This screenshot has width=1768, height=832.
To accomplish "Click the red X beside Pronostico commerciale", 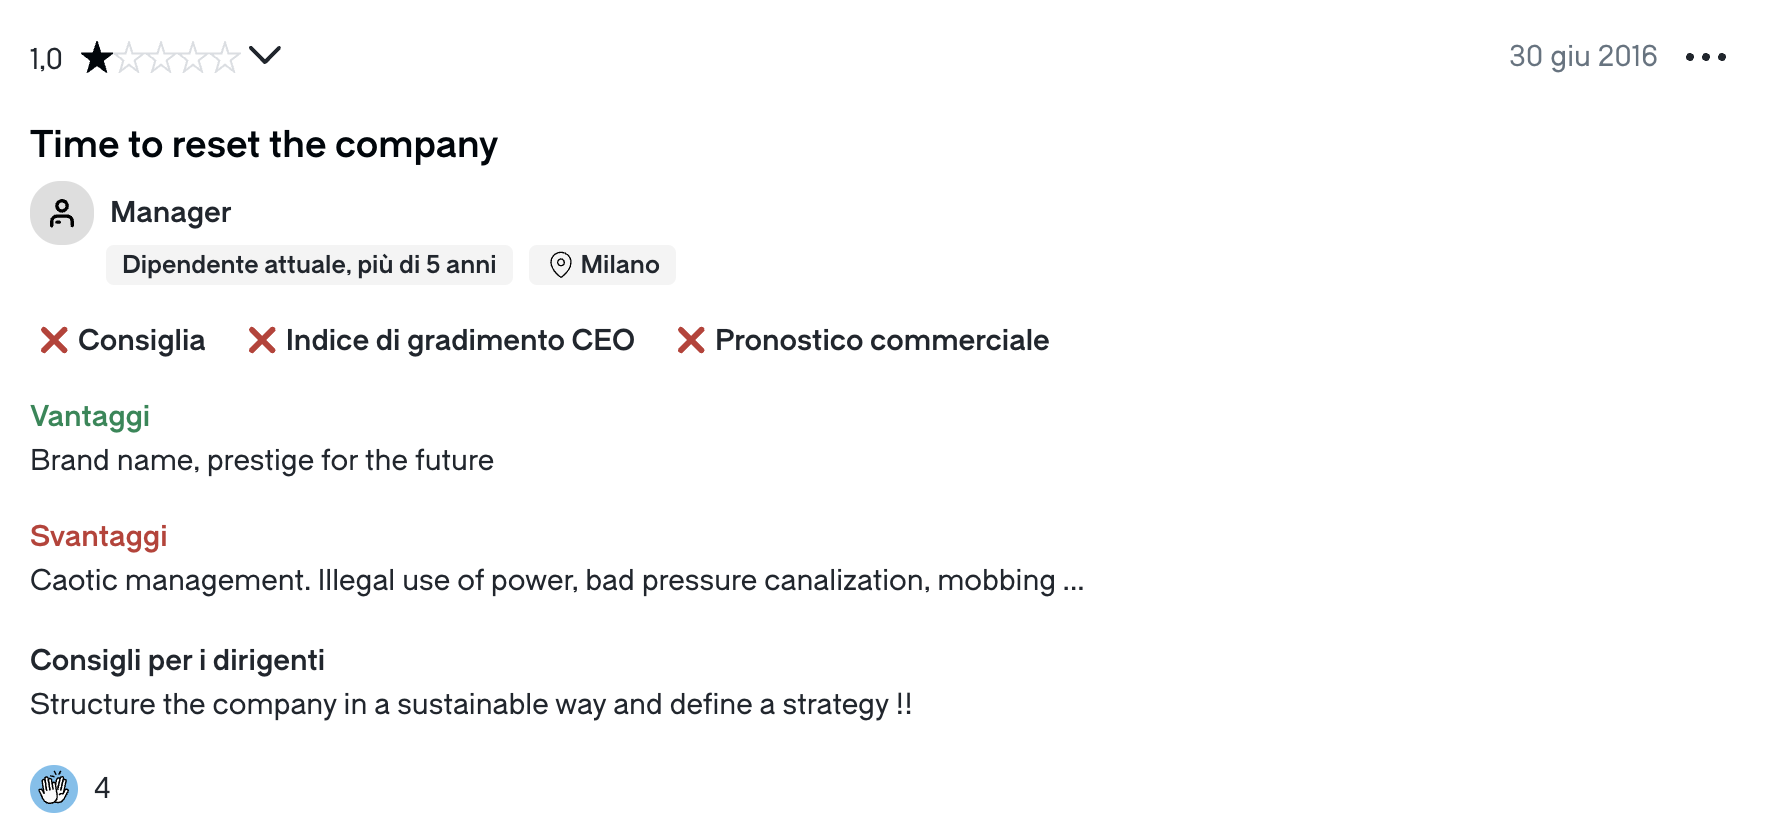I will click(x=691, y=341).
